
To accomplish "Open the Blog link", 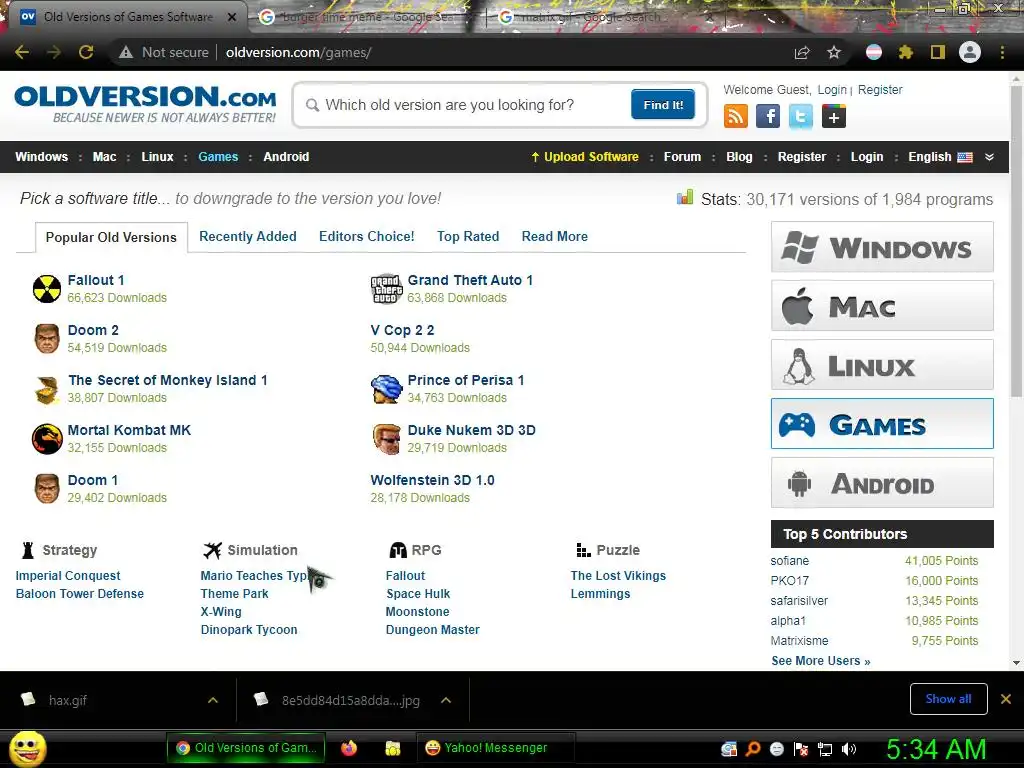I will click(x=739, y=157).
